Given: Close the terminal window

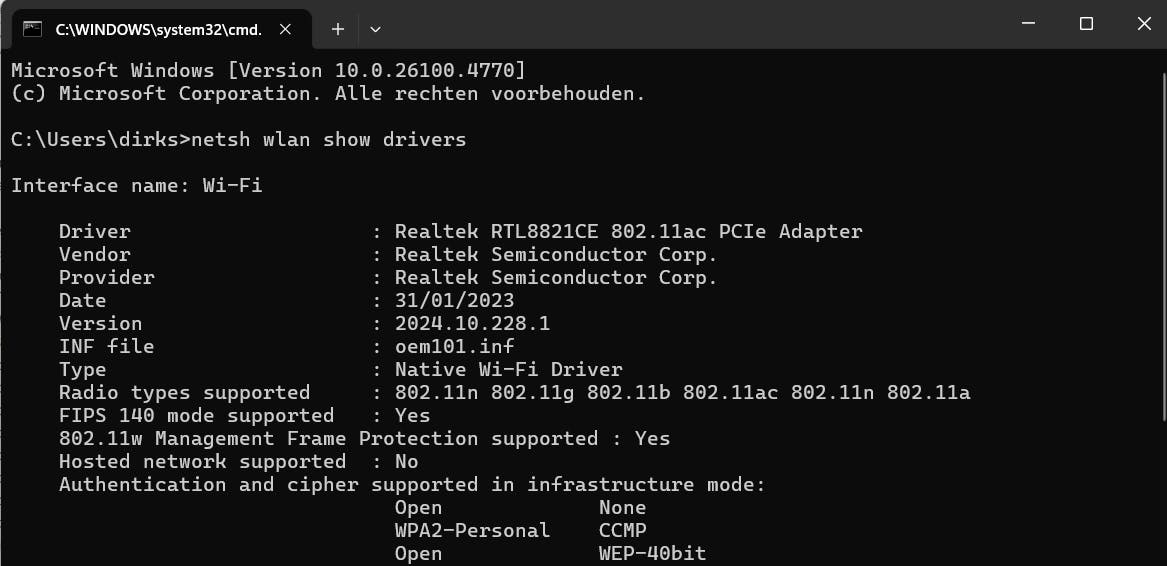Looking at the screenshot, I should [1143, 24].
